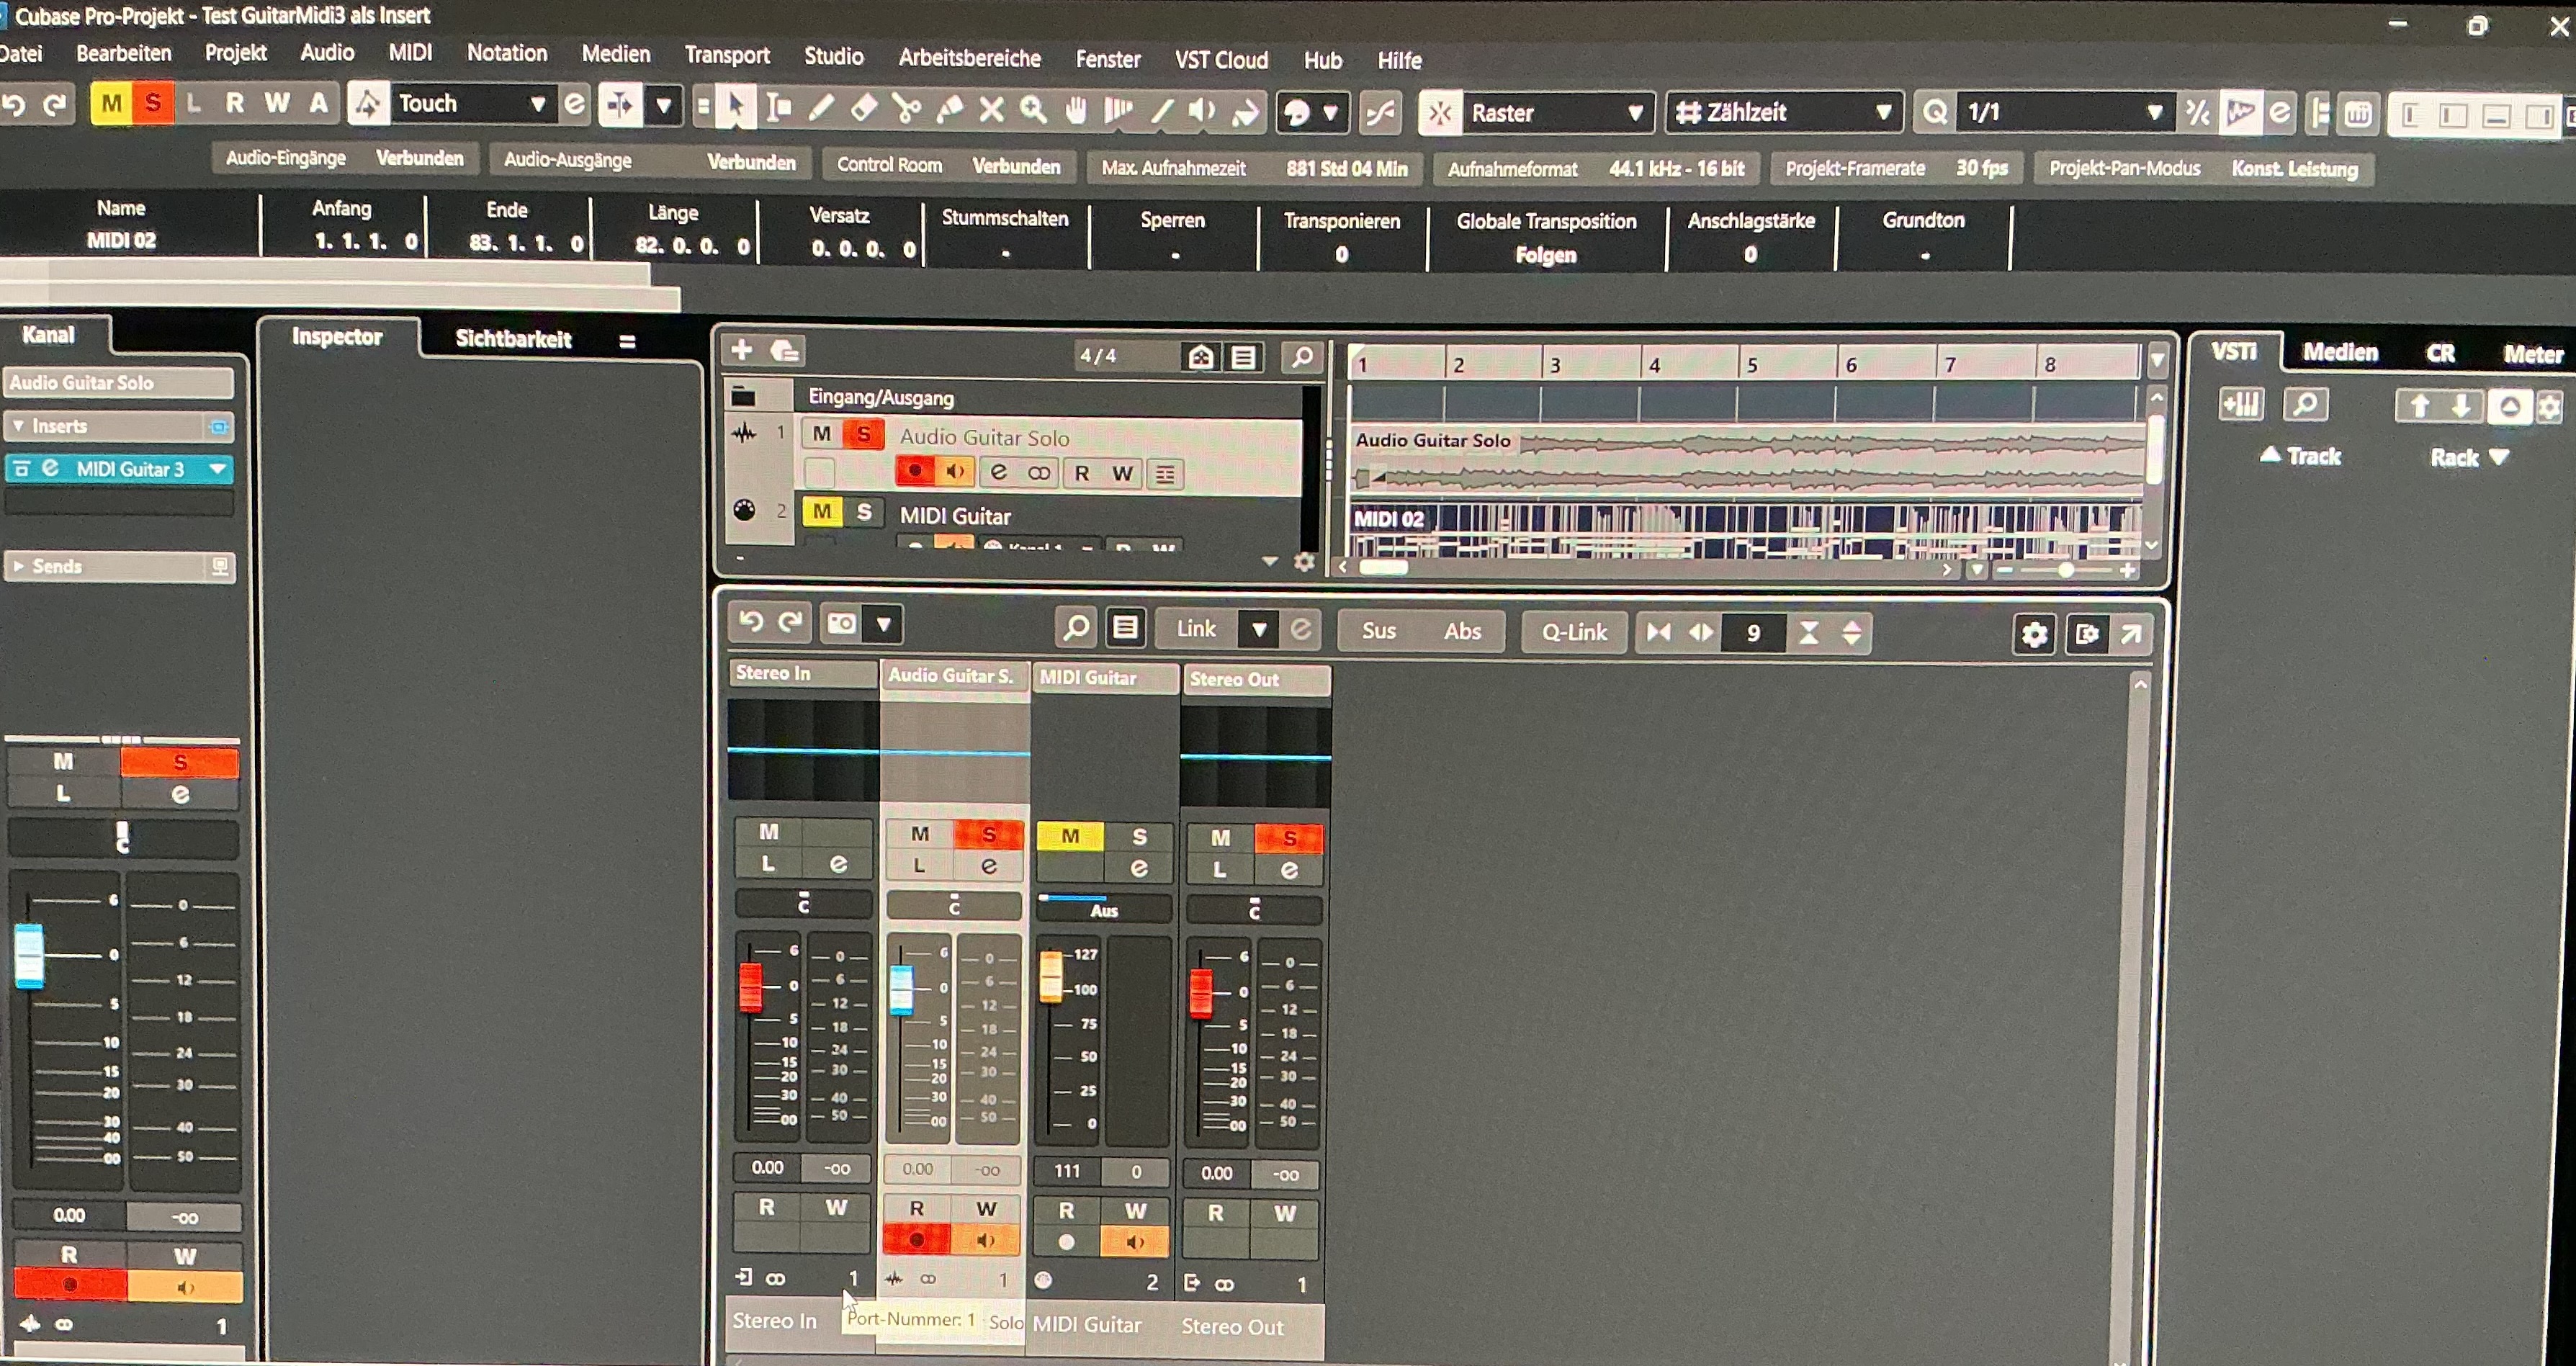Click the Sus button in MixConsole
This screenshot has height=1366, width=2576.
tap(1378, 631)
